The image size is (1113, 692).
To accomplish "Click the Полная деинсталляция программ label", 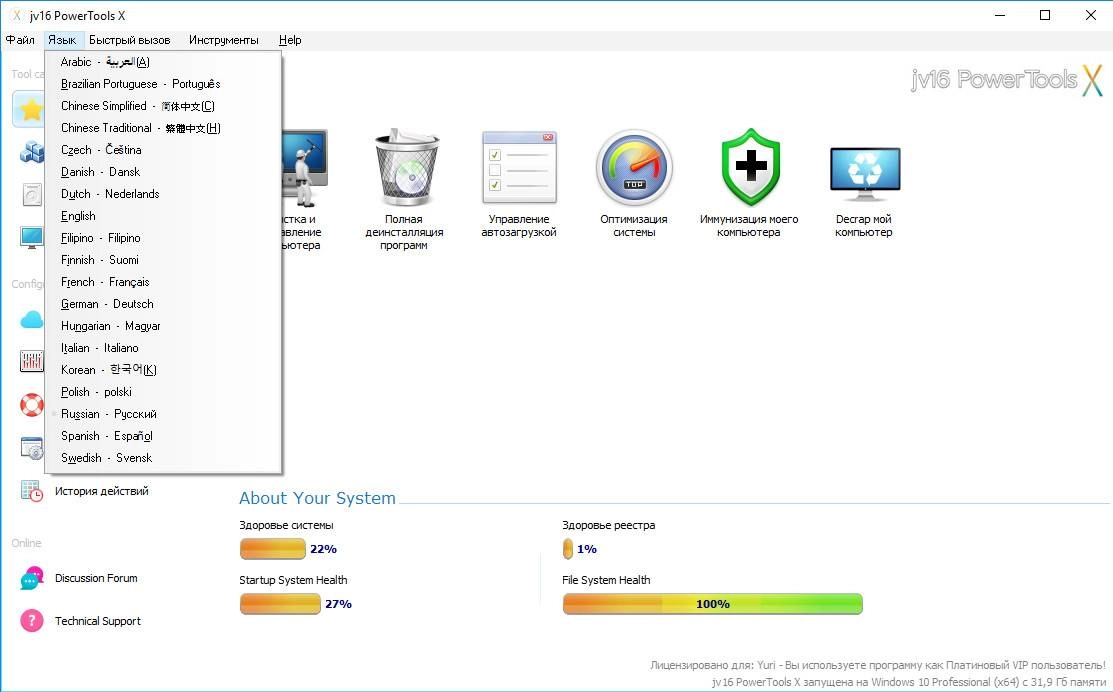I will click(x=404, y=232).
